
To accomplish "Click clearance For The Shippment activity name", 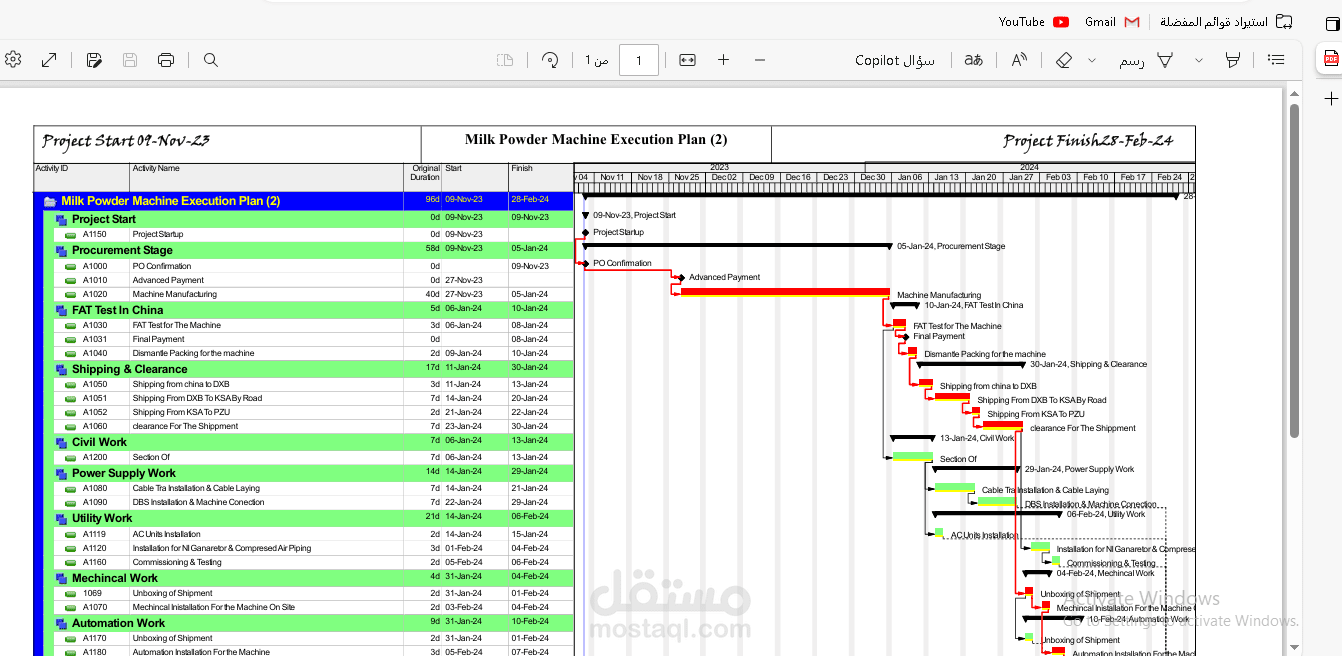I will coord(185,427).
